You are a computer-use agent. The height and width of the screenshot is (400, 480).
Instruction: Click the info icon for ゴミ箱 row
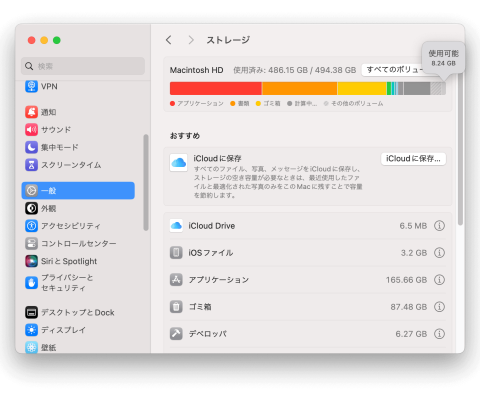click(439, 307)
